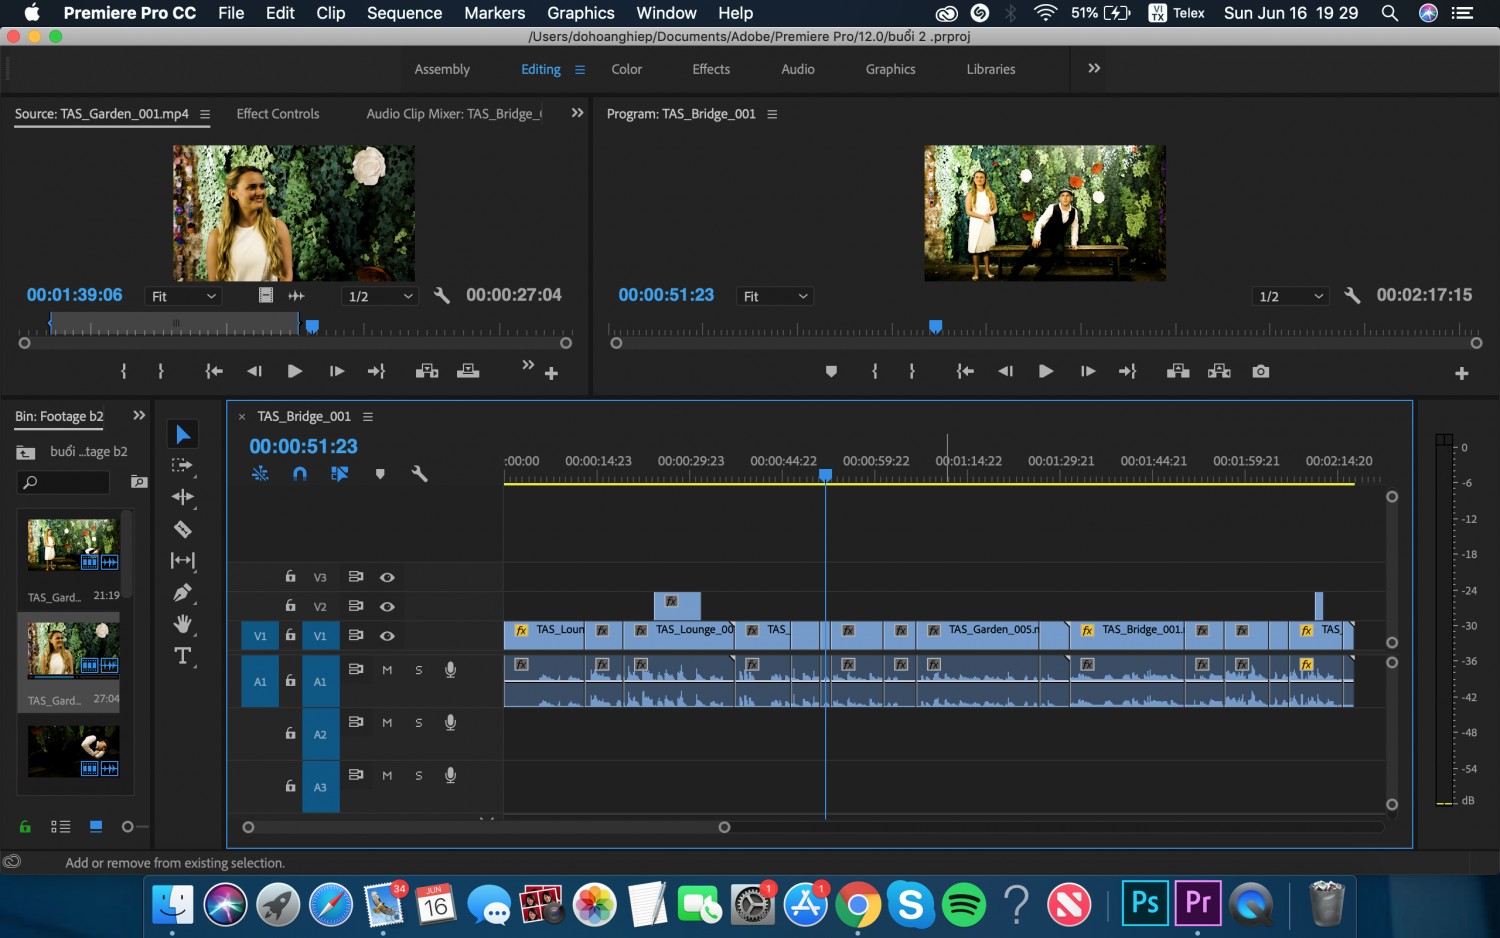Click the bin thumbnail zoom slider

(x=127, y=827)
